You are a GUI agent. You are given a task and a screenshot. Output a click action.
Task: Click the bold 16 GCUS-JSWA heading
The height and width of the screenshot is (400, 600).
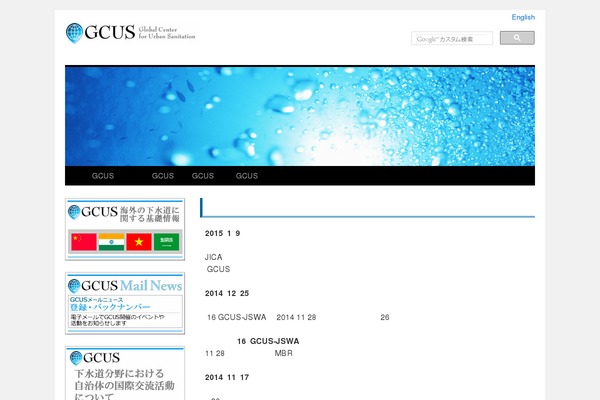click(268, 341)
